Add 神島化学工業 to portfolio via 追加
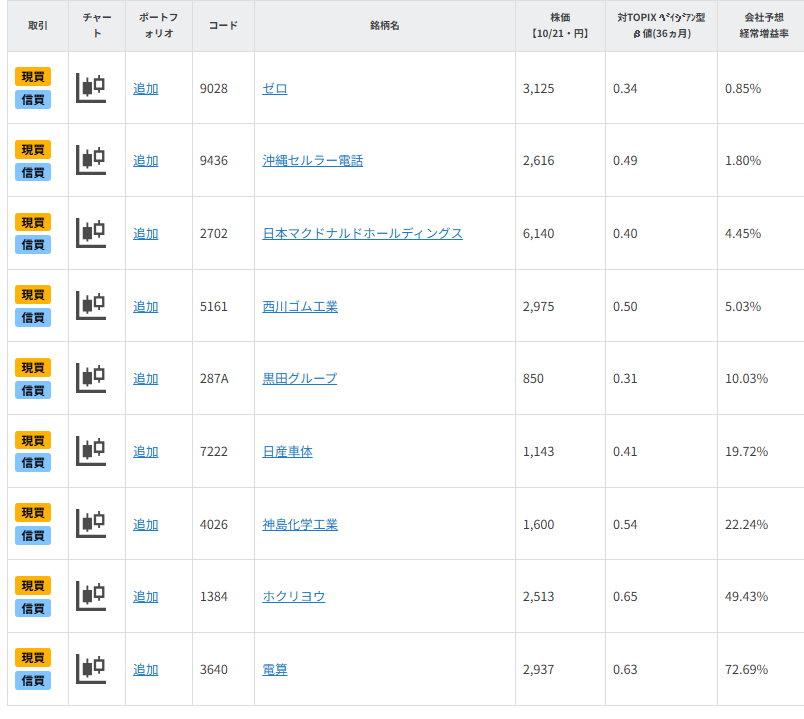This screenshot has width=804, height=719. pyautogui.click(x=146, y=524)
